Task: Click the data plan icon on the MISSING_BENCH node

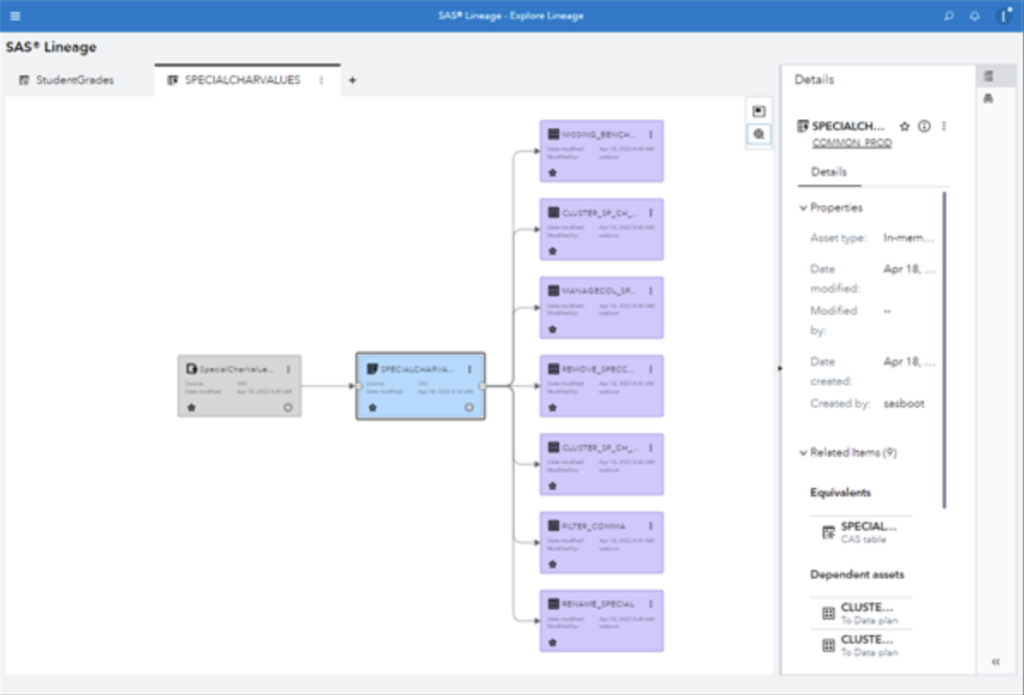Action: (x=553, y=135)
